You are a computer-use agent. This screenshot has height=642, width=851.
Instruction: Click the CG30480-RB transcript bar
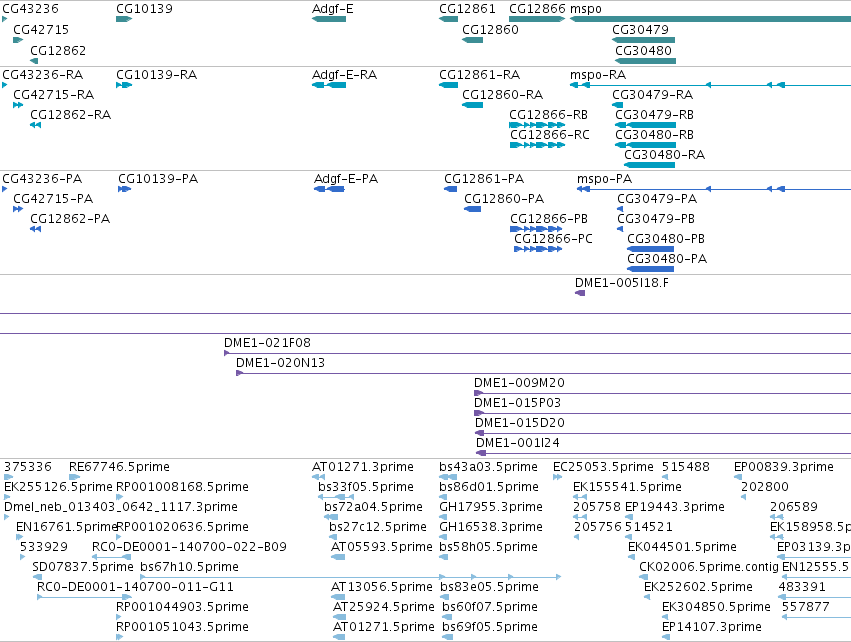[645, 145]
